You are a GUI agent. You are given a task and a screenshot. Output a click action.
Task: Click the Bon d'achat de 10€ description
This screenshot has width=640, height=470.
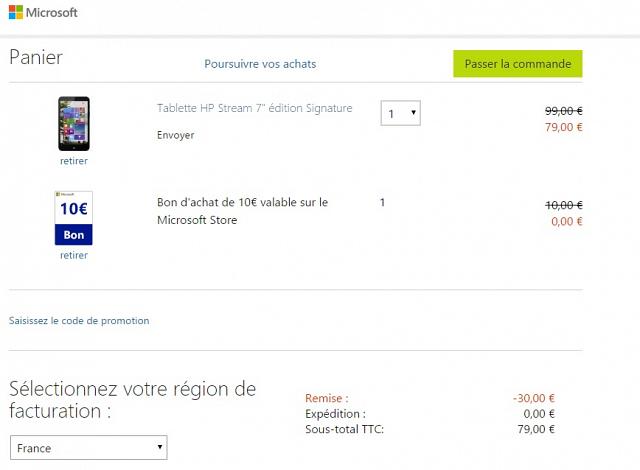(242, 211)
